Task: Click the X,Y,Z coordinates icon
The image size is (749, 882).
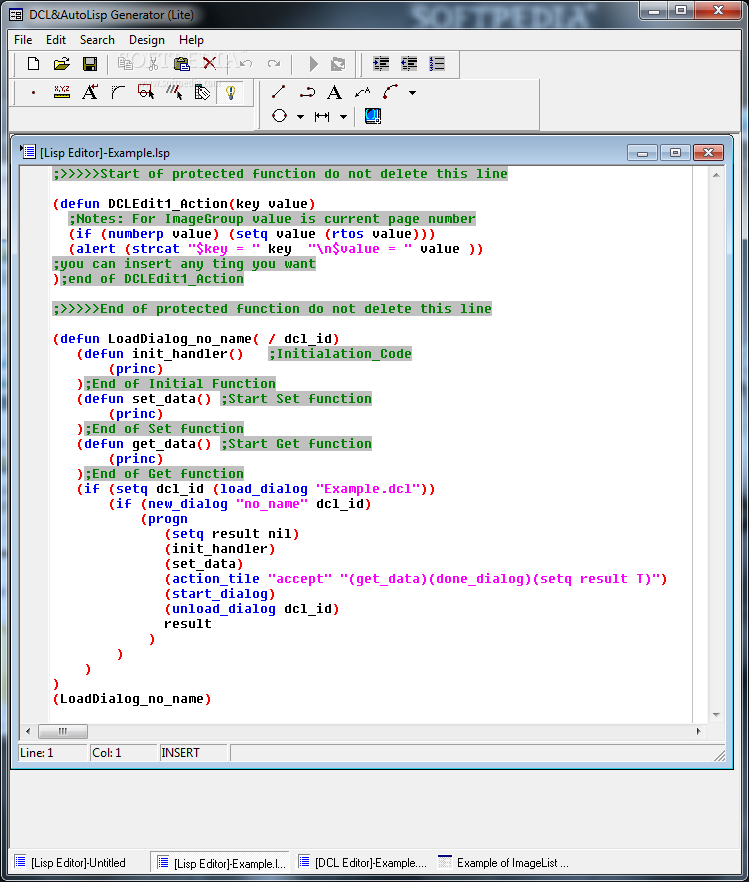Action: coord(62,92)
